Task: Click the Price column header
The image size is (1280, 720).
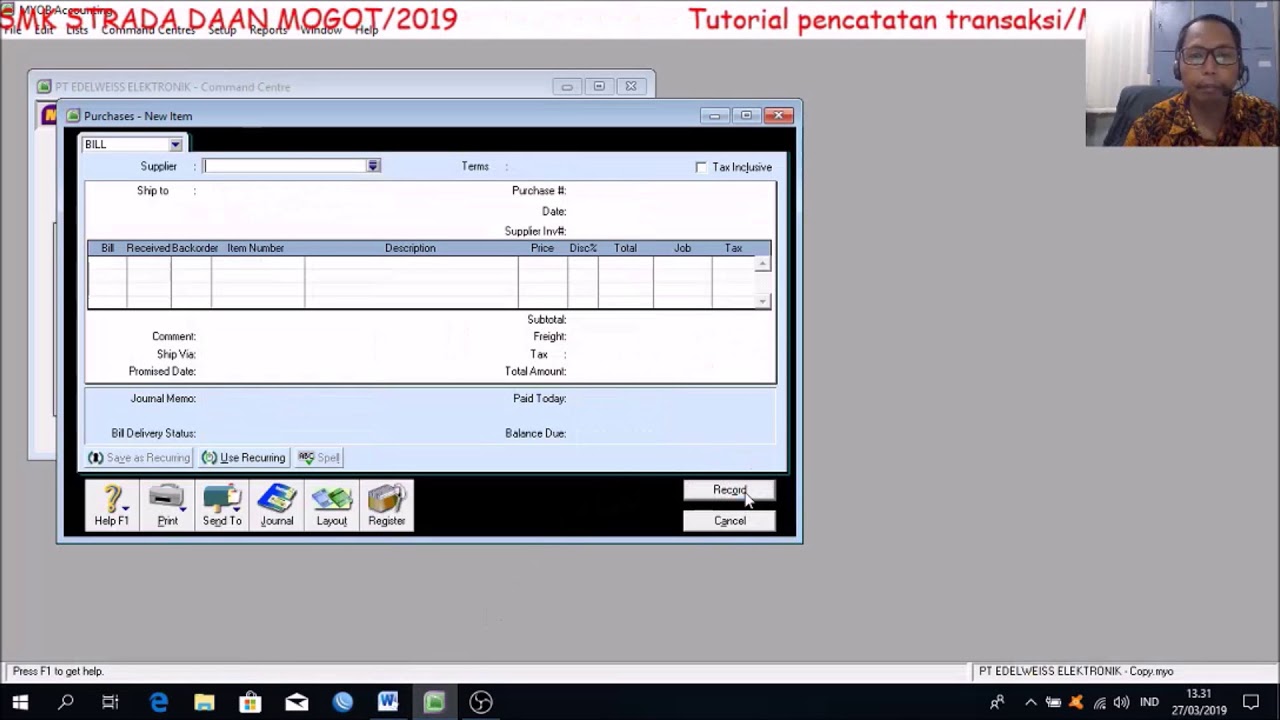Action: point(542,248)
